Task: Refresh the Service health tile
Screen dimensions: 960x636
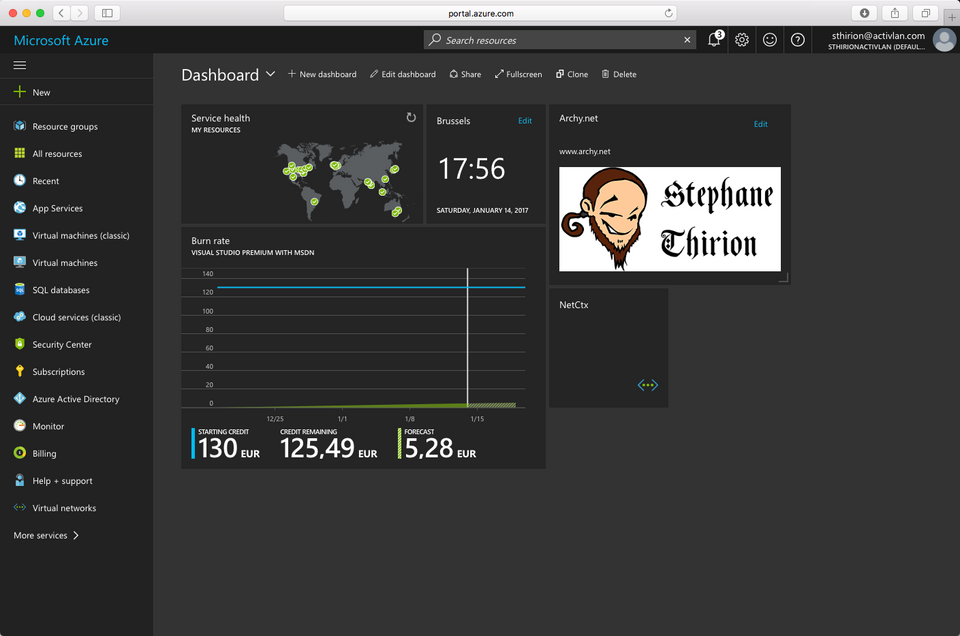Action: (x=410, y=116)
